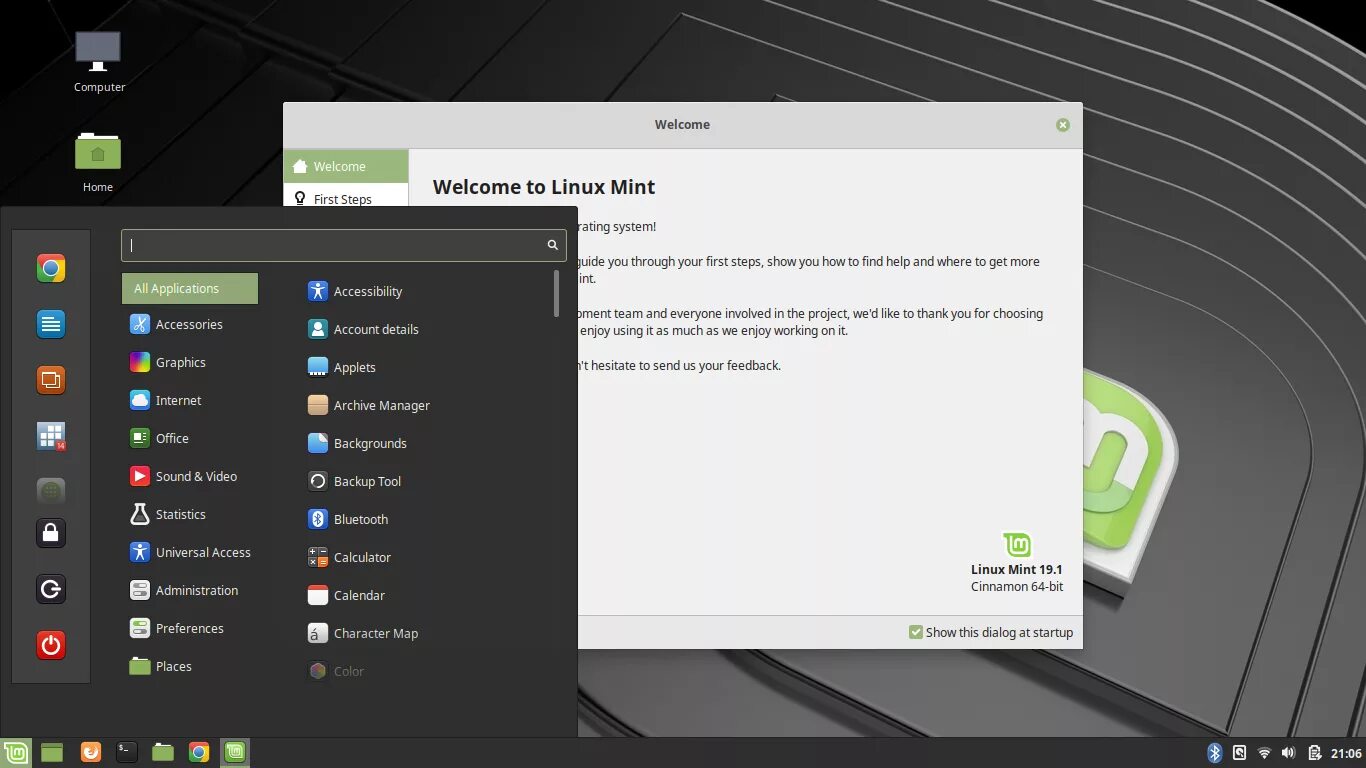This screenshot has height=768, width=1366.
Task: Switch to Welcome tab in Welcome window
Action: 346,166
